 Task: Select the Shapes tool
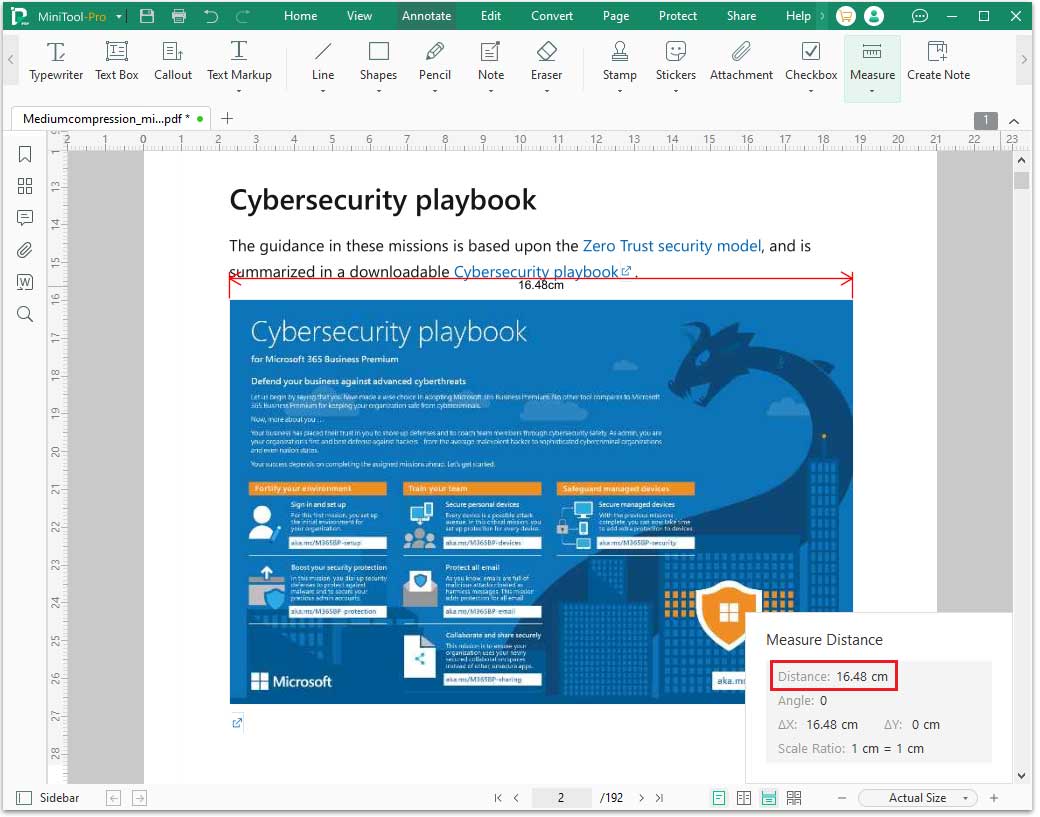tap(379, 62)
